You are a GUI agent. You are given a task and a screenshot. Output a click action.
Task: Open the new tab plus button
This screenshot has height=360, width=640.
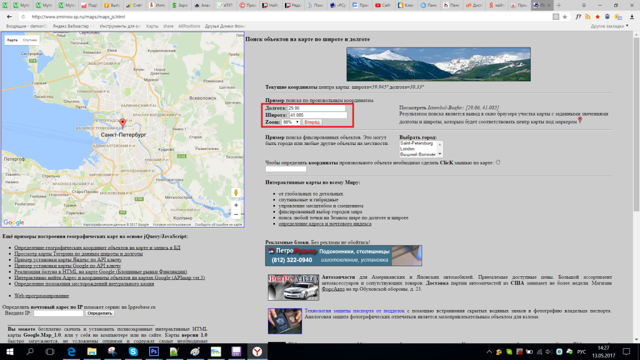[559, 5]
